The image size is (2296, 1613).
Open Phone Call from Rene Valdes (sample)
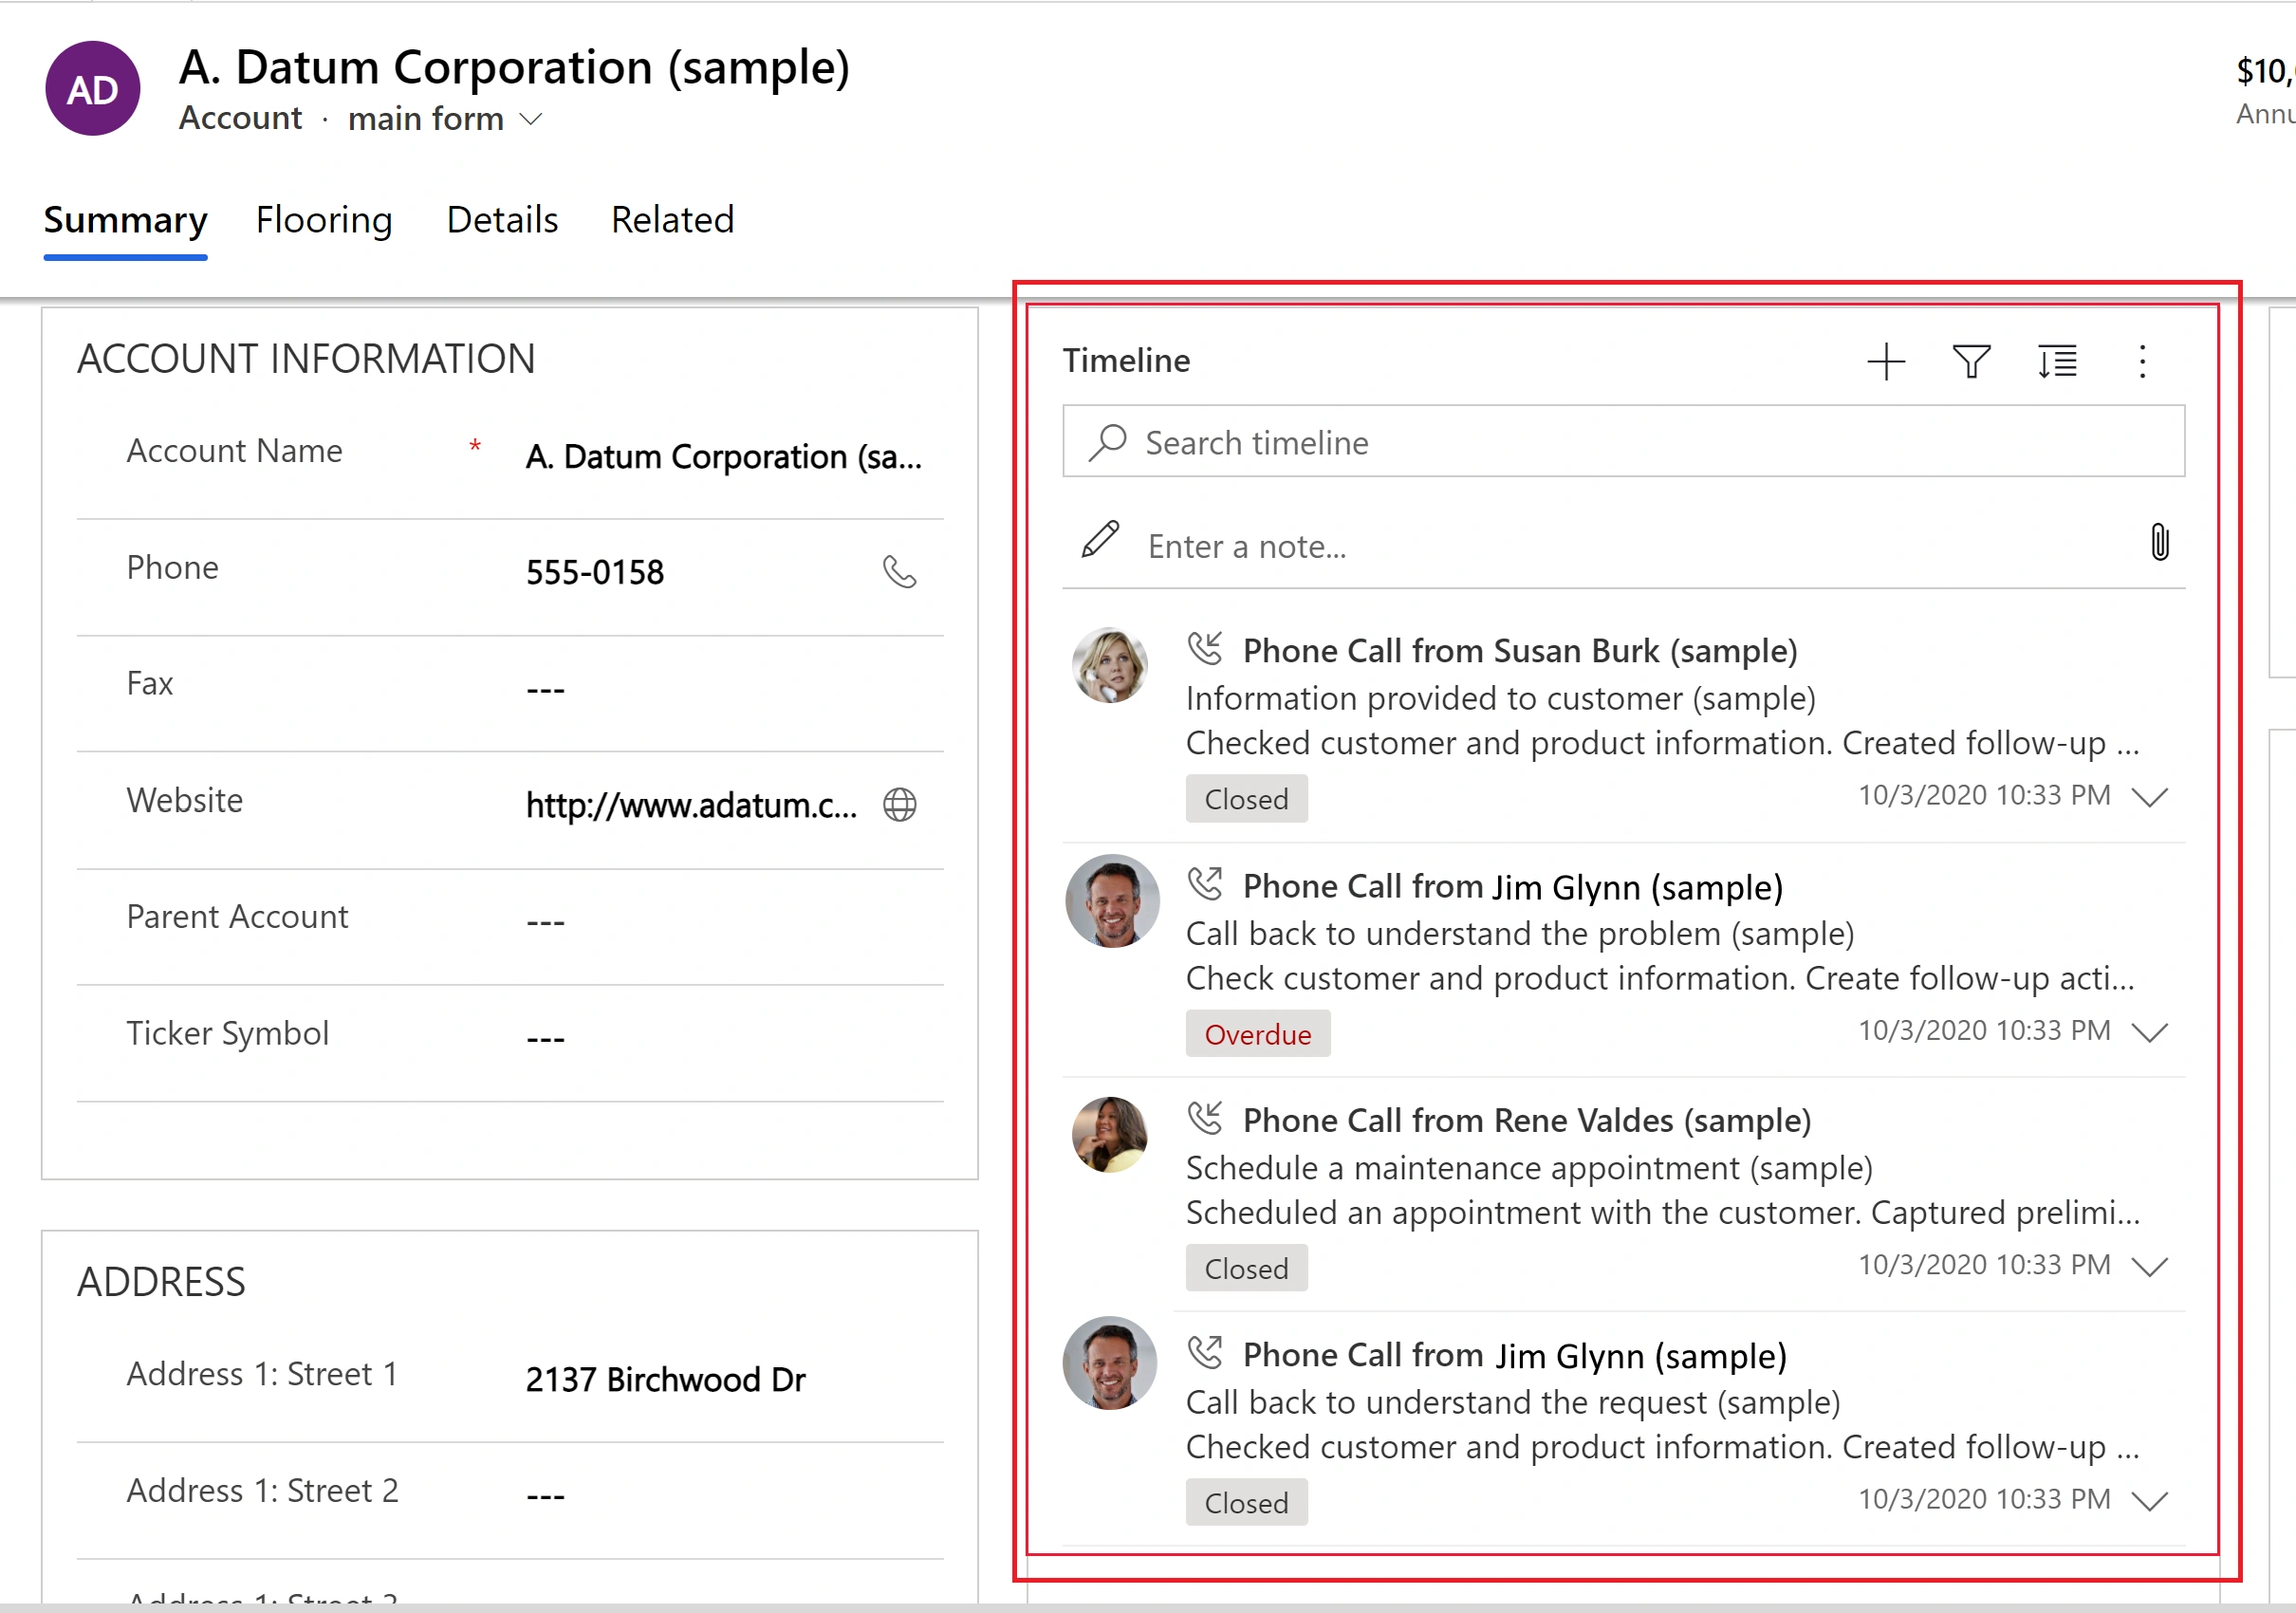[x=1527, y=1121]
